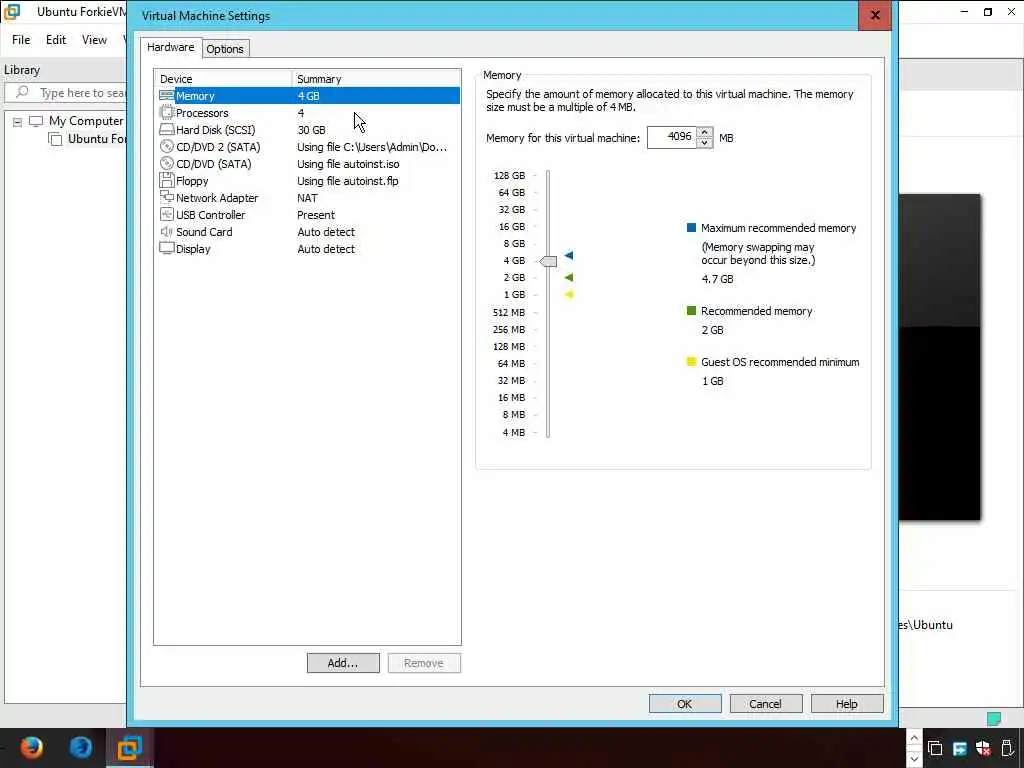Click the Add... button
This screenshot has width=1024, height=768.
pos(343,663)
